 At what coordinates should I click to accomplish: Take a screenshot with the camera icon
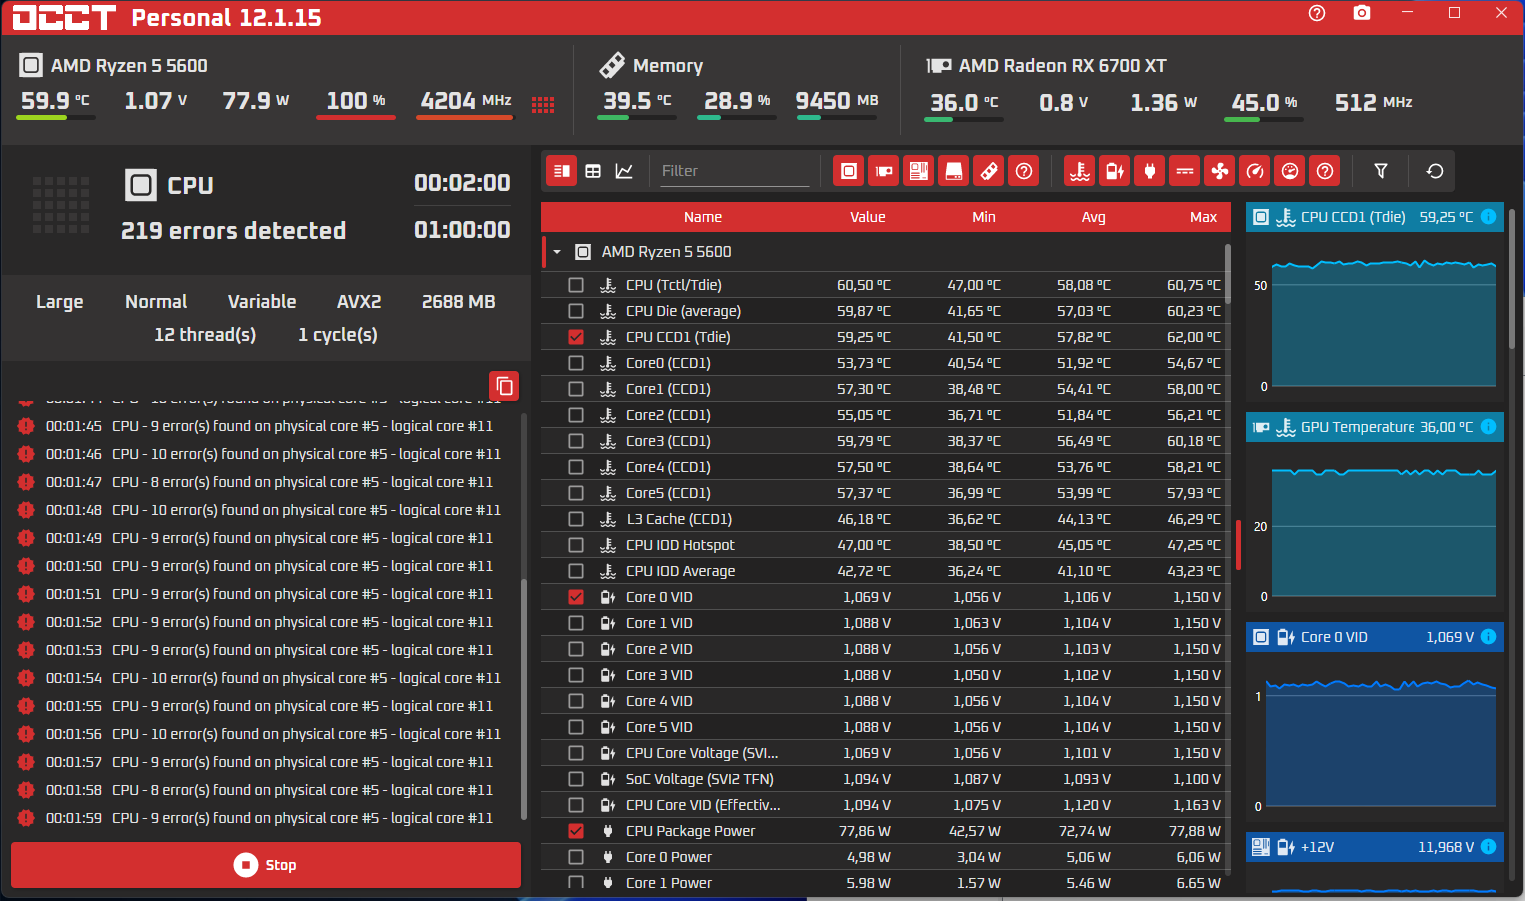point(1362,13)
